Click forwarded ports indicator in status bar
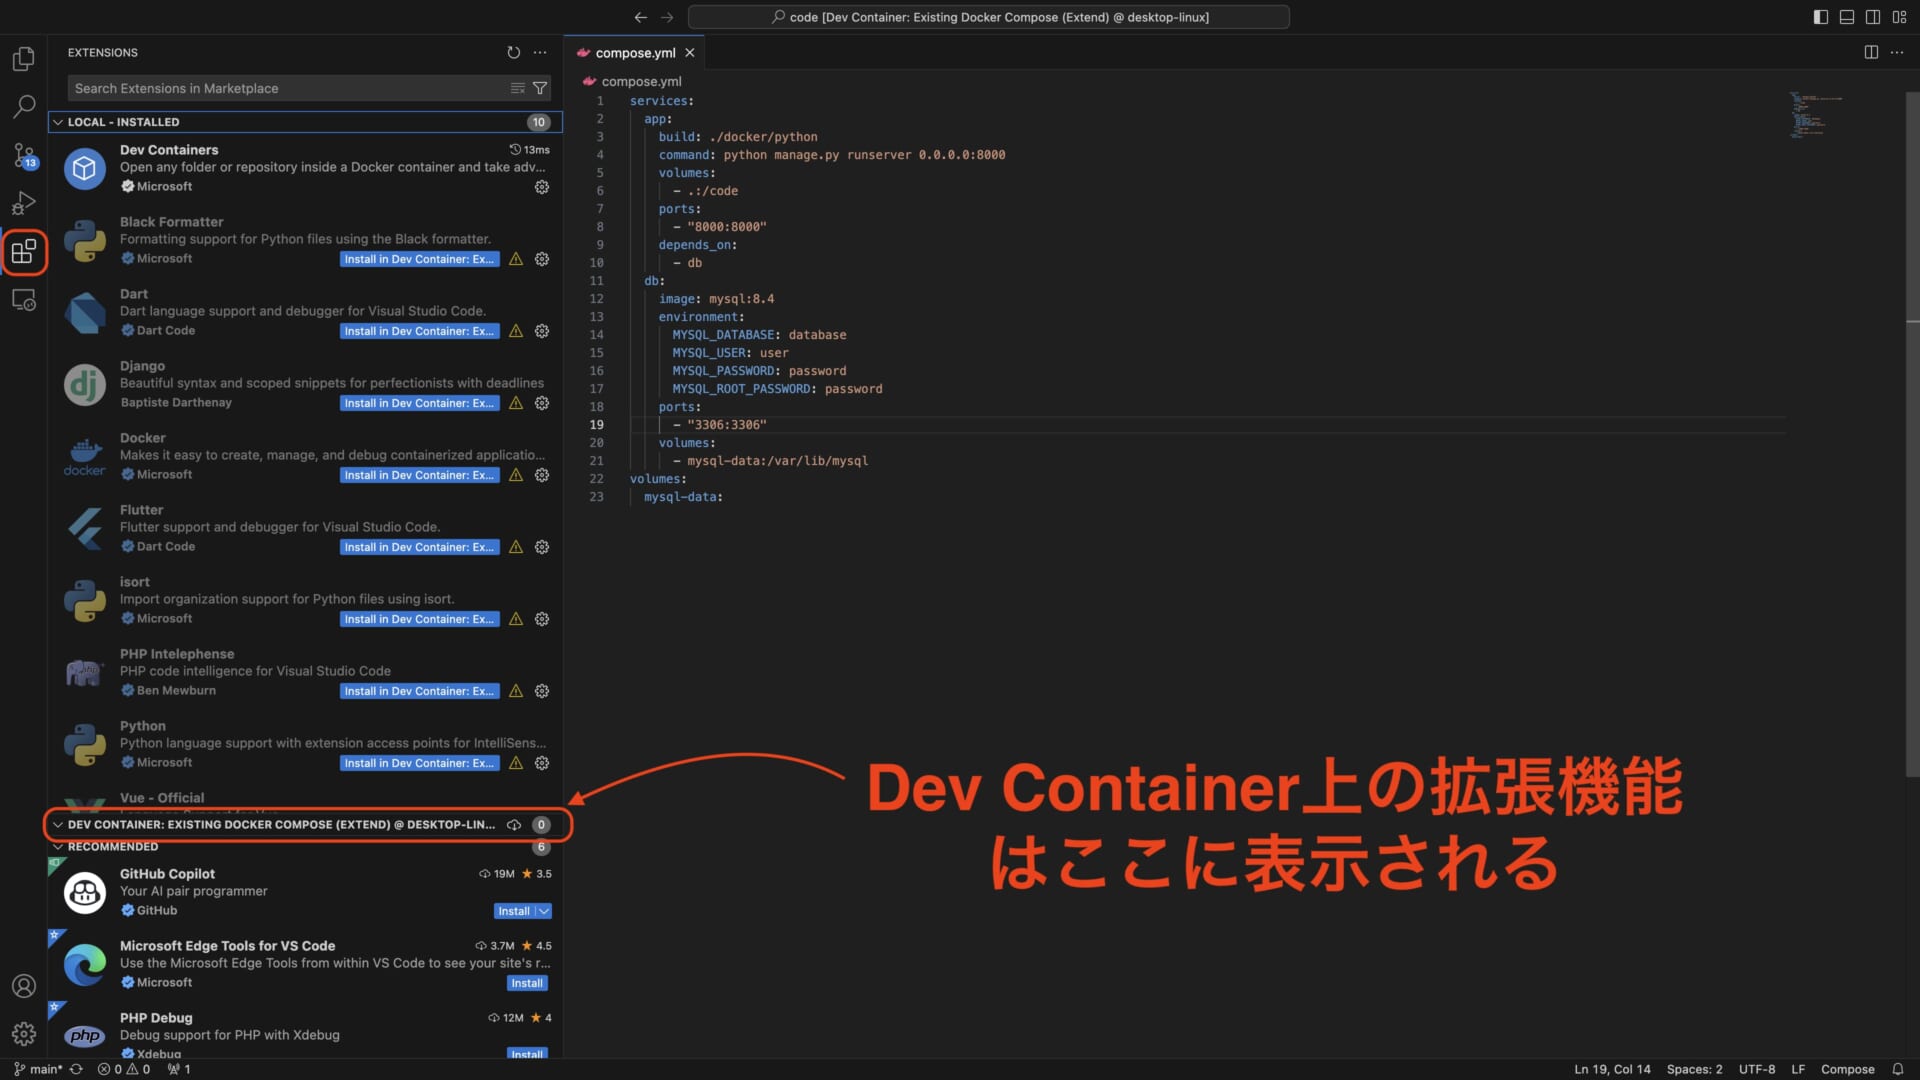 179,1069
